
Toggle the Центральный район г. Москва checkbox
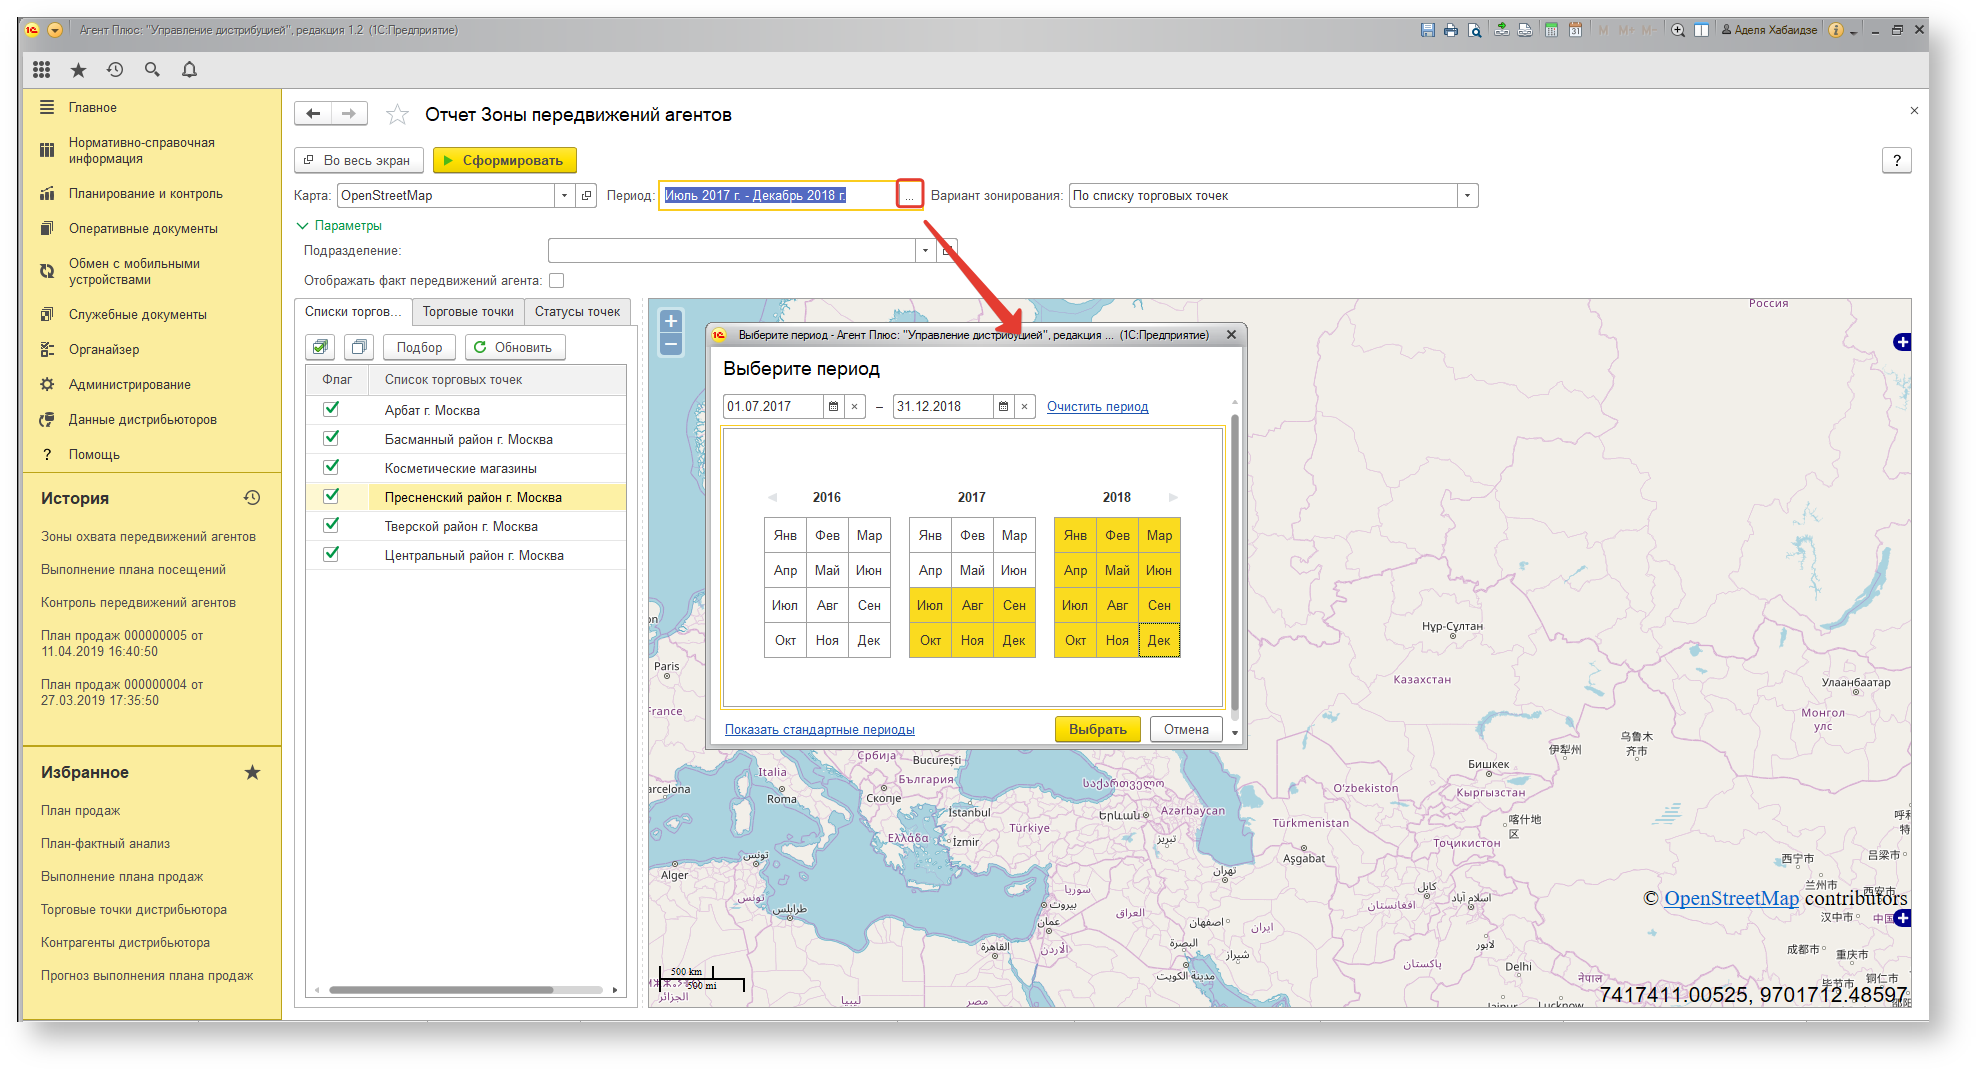pyautogui.click(x=331, y=554)
